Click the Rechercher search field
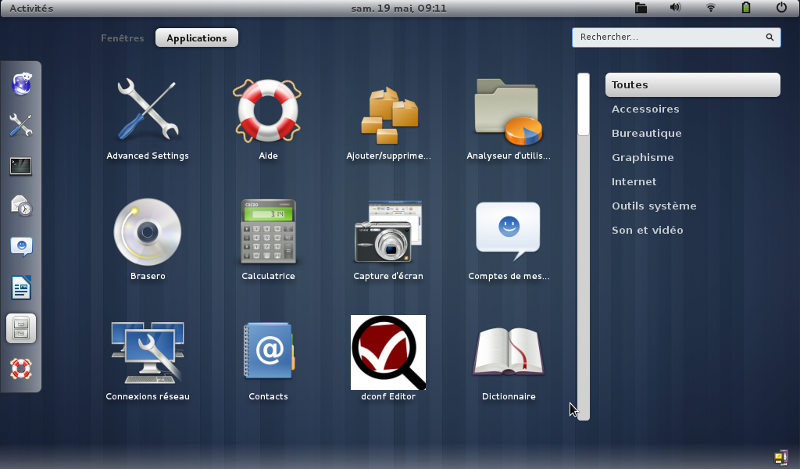 tap(670, 37)
